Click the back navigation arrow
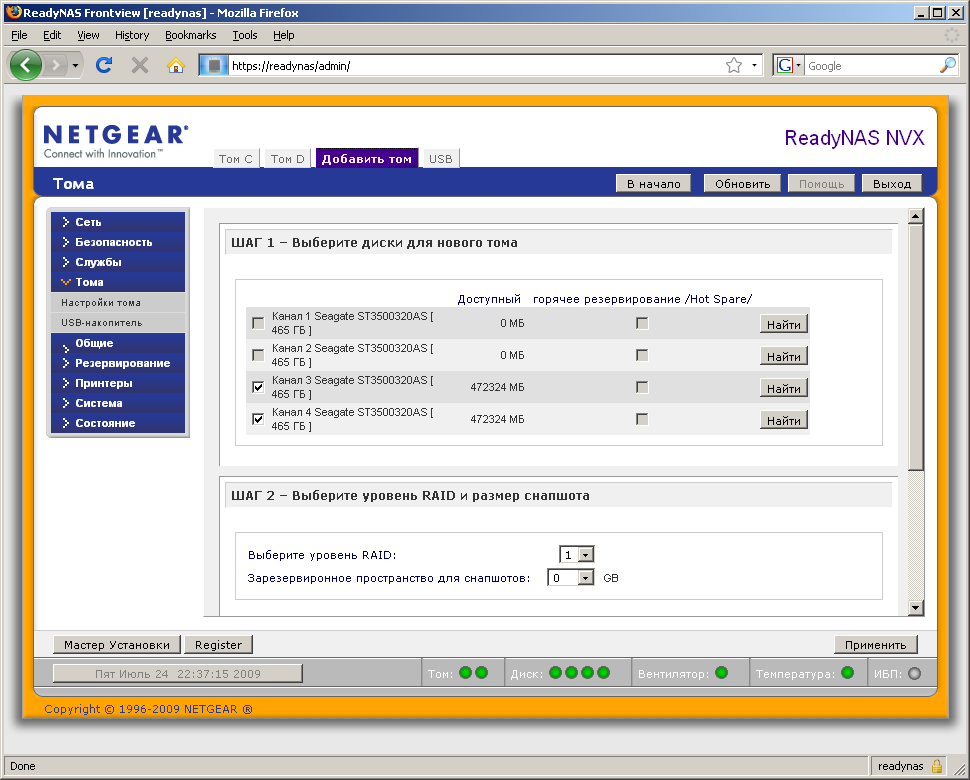The width and height of the screenshot is (970, 780). (26, 65)
